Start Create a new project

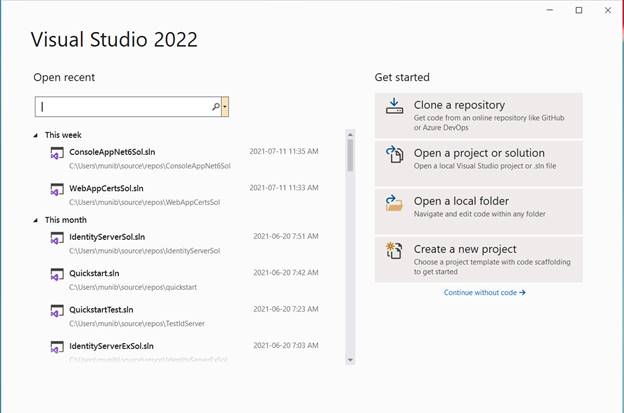click(x=478, y=259)
